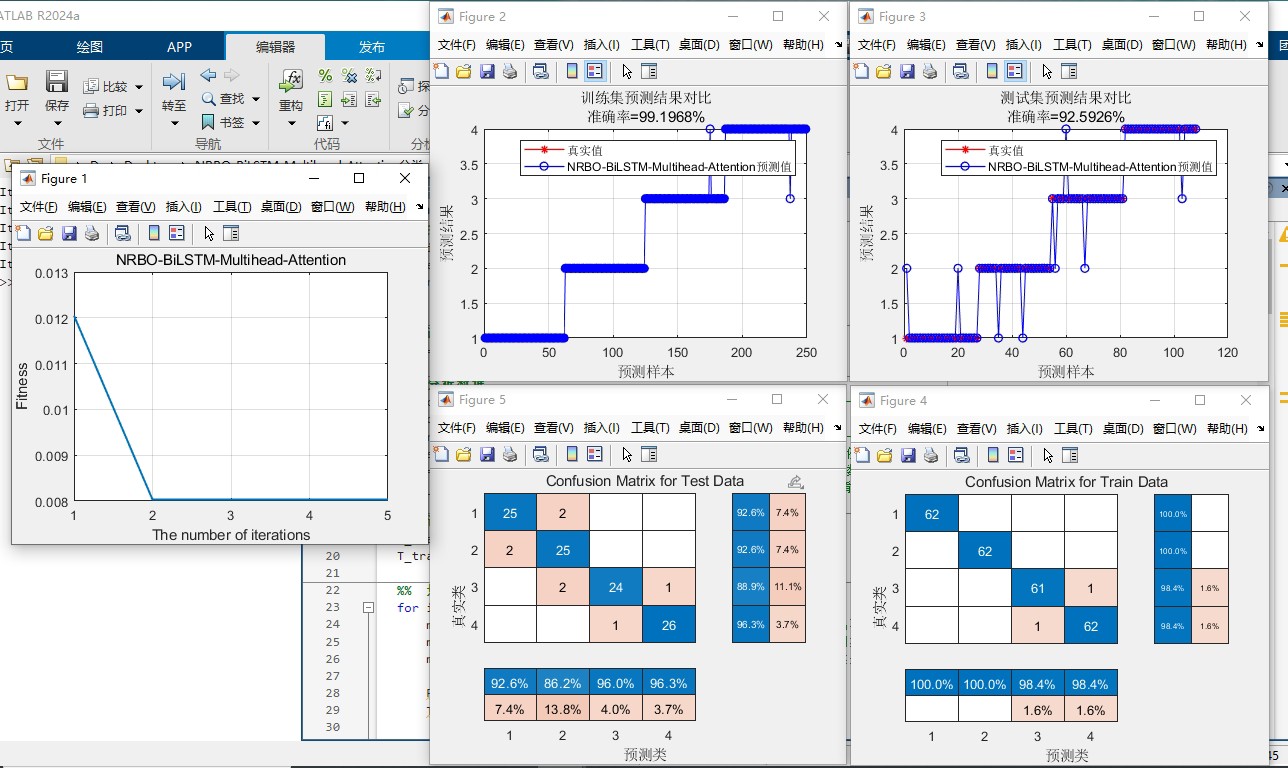Screen dimensions: 1288x768
Task: Open Property Inspector in Figure 3 toolbar
Action: click(x=1069, y=71)
